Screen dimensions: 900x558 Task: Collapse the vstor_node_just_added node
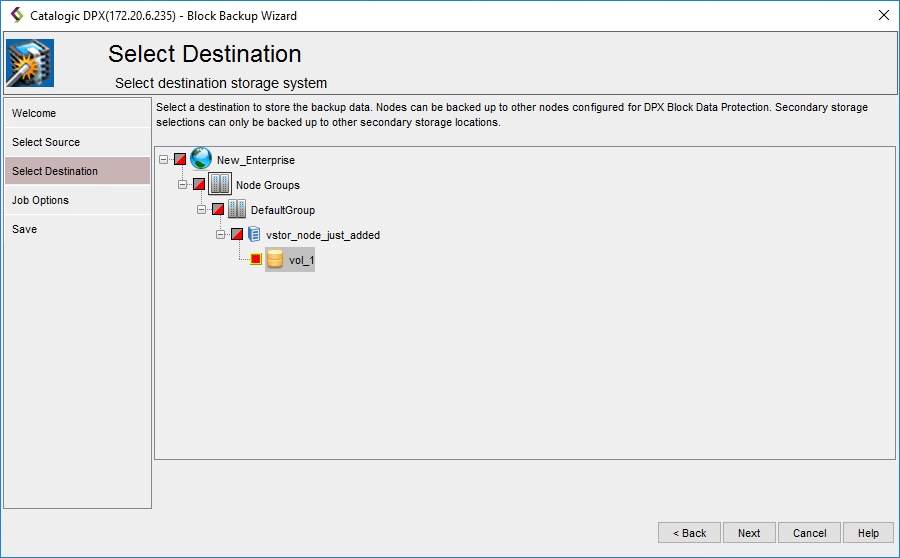221,234
